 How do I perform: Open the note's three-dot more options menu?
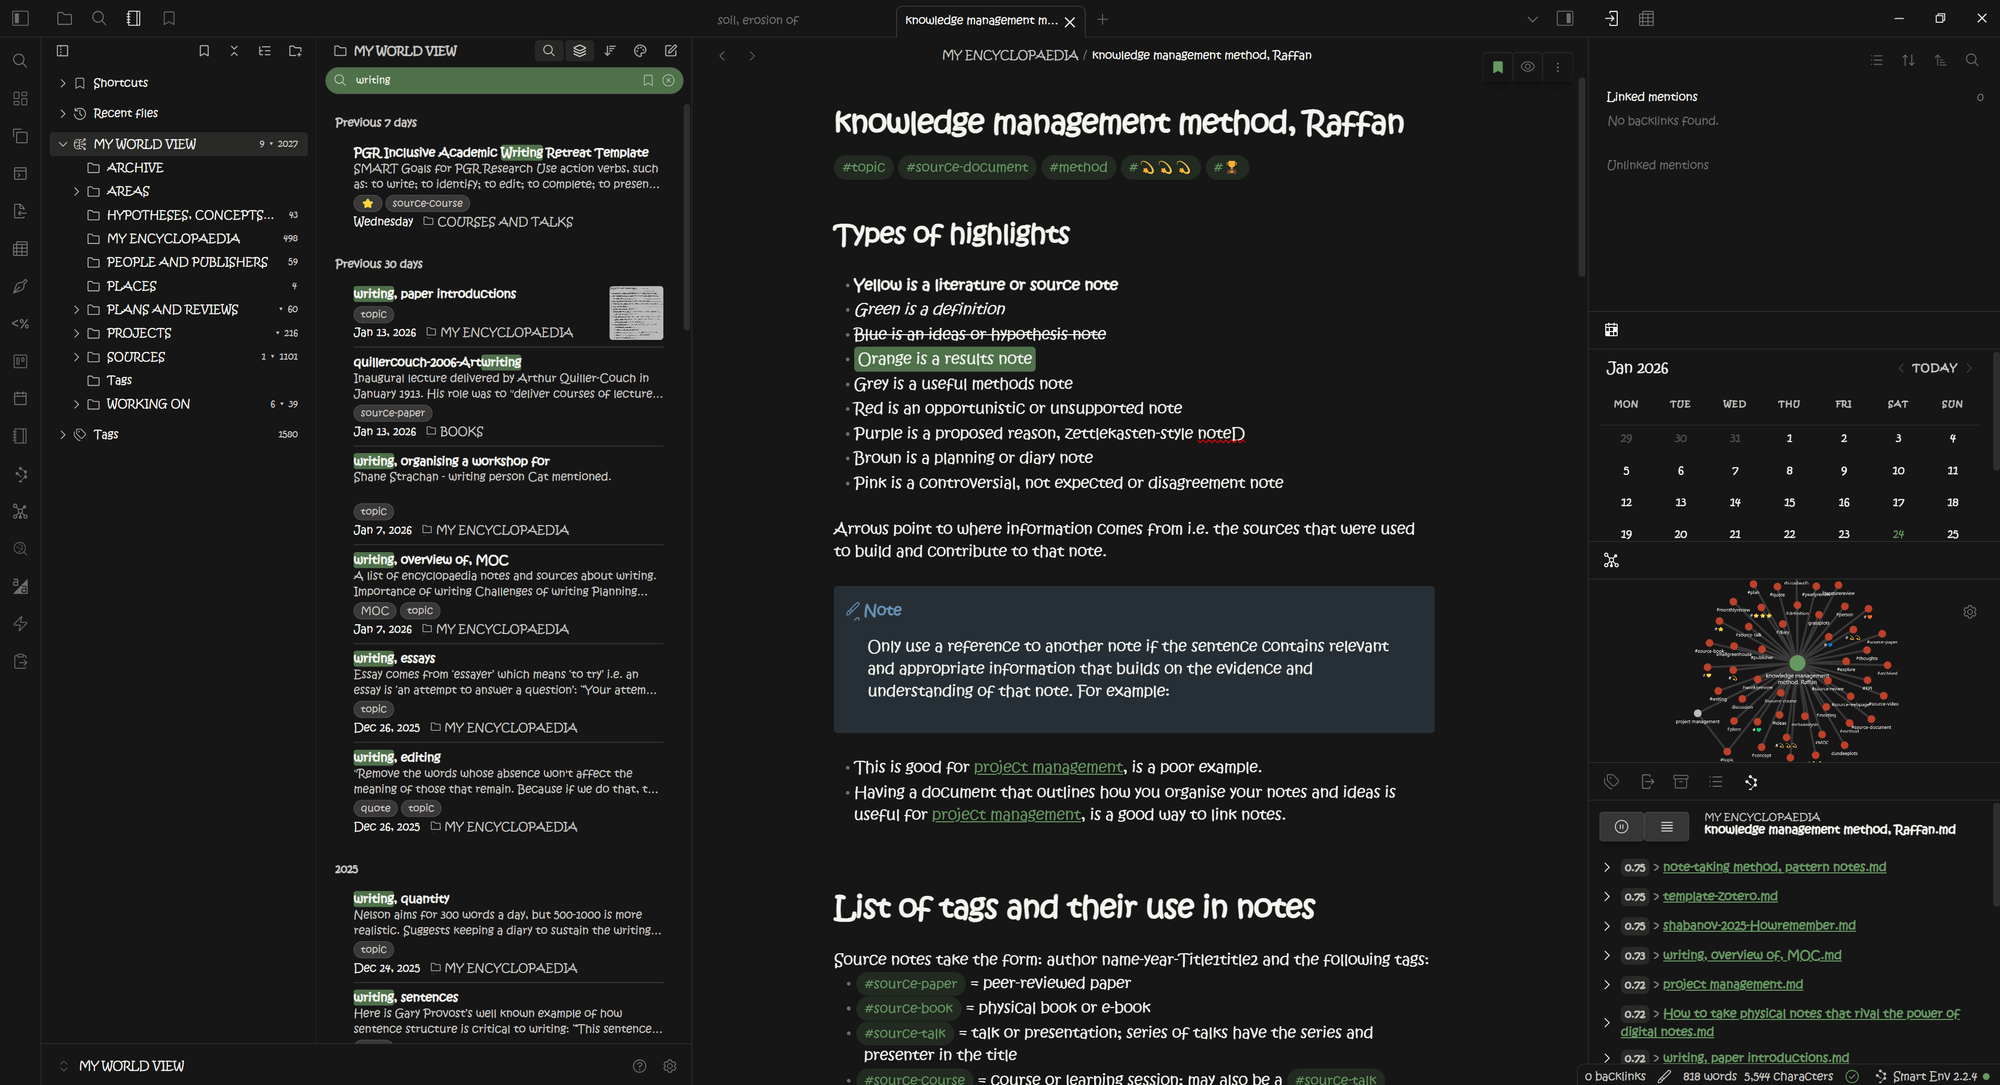point(1558,67)
